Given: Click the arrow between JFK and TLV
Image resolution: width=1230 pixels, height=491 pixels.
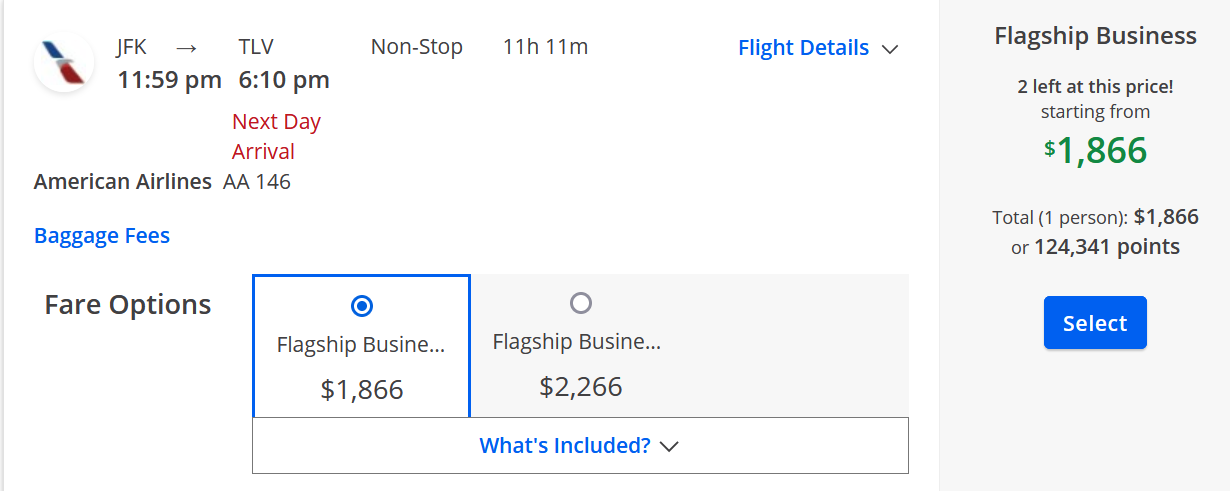Looking at the screenshot, I should (186, 47).
